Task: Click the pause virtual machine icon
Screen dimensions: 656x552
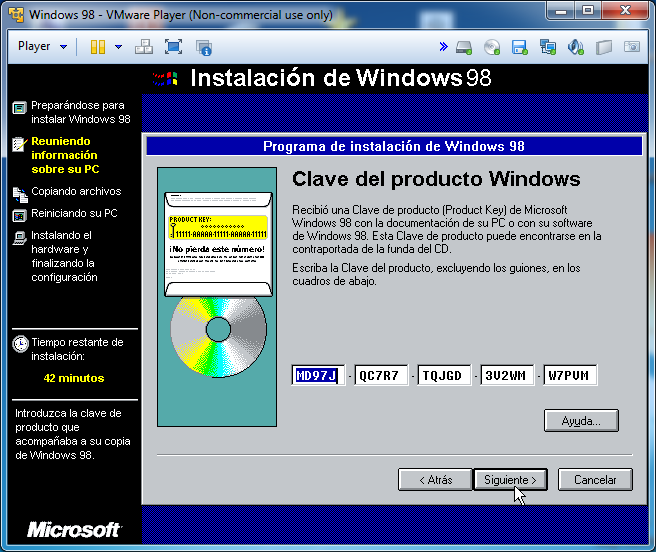Action: pos(98,47)
